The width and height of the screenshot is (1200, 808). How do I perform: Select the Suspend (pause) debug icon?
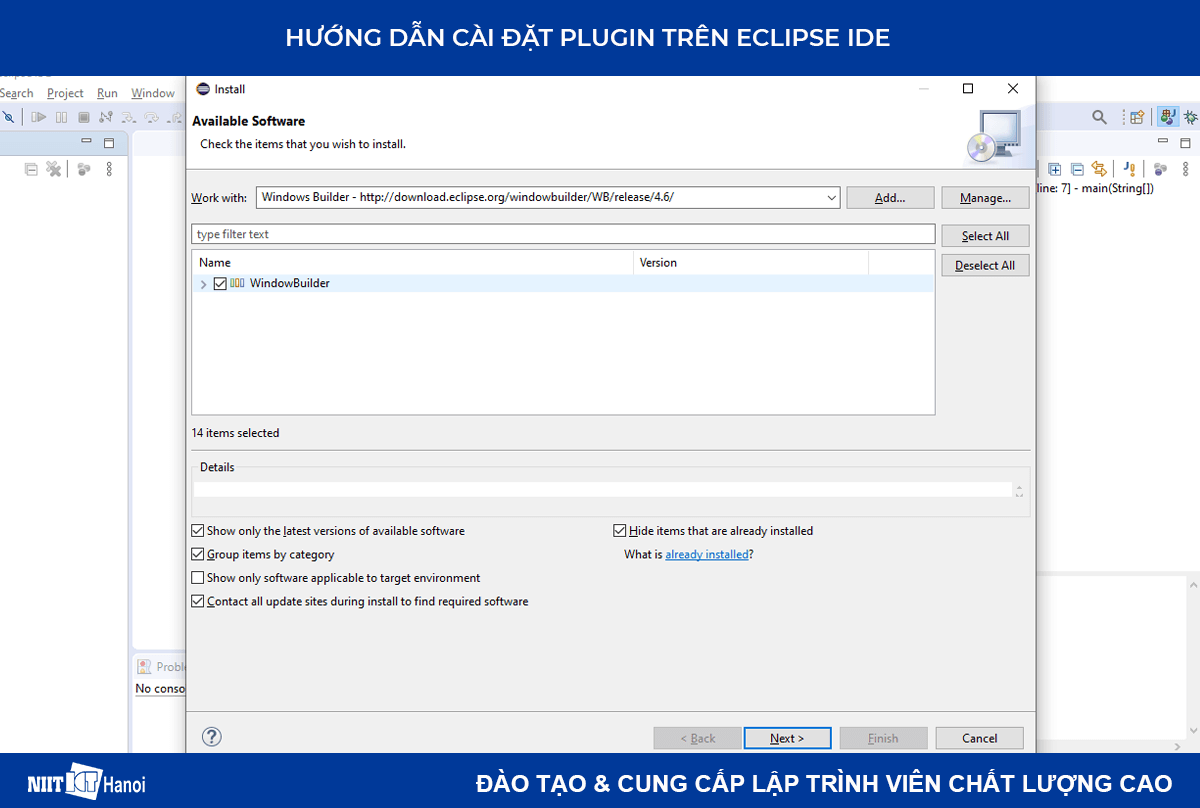(x=61, y=117)
